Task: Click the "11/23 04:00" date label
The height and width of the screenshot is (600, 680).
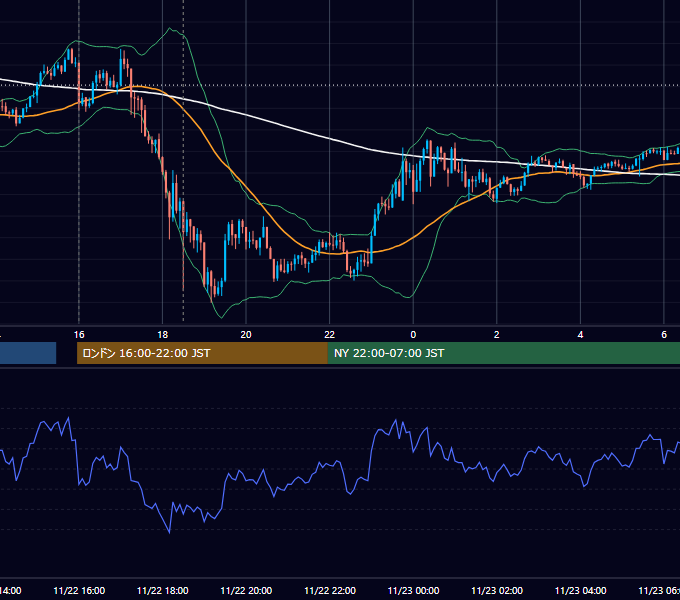Action: click(x=581, y=590)
